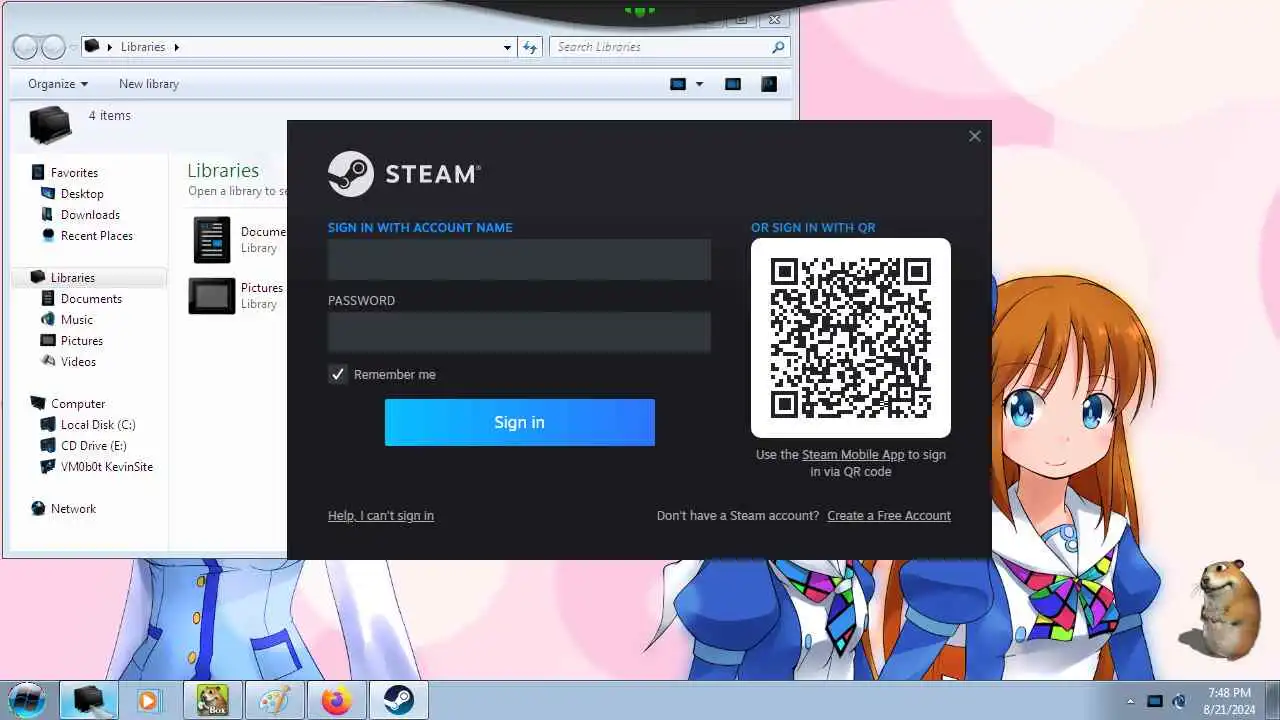
Task: Expand the arrow after Libraries breadcrumb
Action: pyautogui.click(x=177, y=47)
